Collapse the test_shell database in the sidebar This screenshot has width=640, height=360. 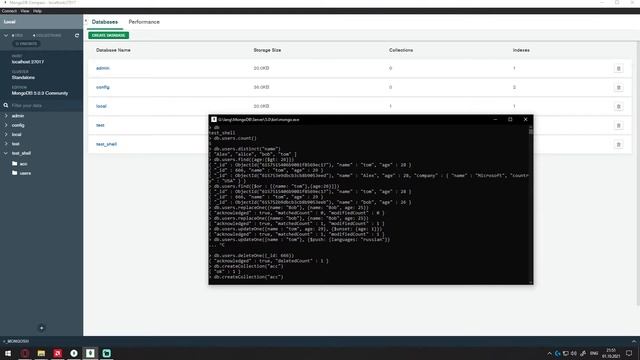[x=6, y=153]
